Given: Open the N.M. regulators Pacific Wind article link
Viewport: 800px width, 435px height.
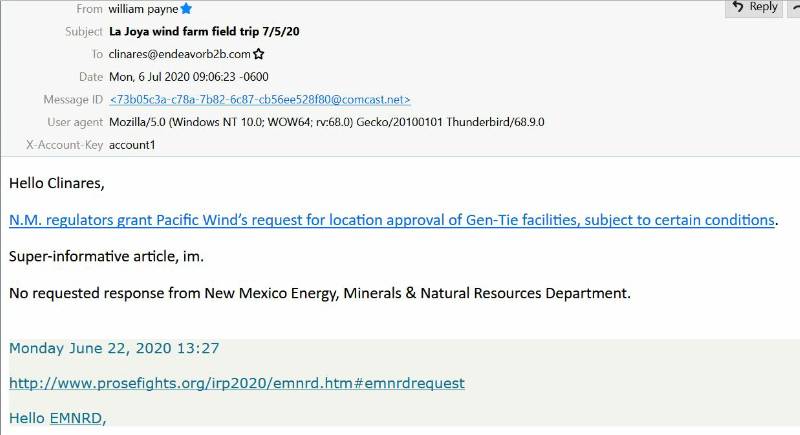Looking at the screenshot, I should (392, 220).
